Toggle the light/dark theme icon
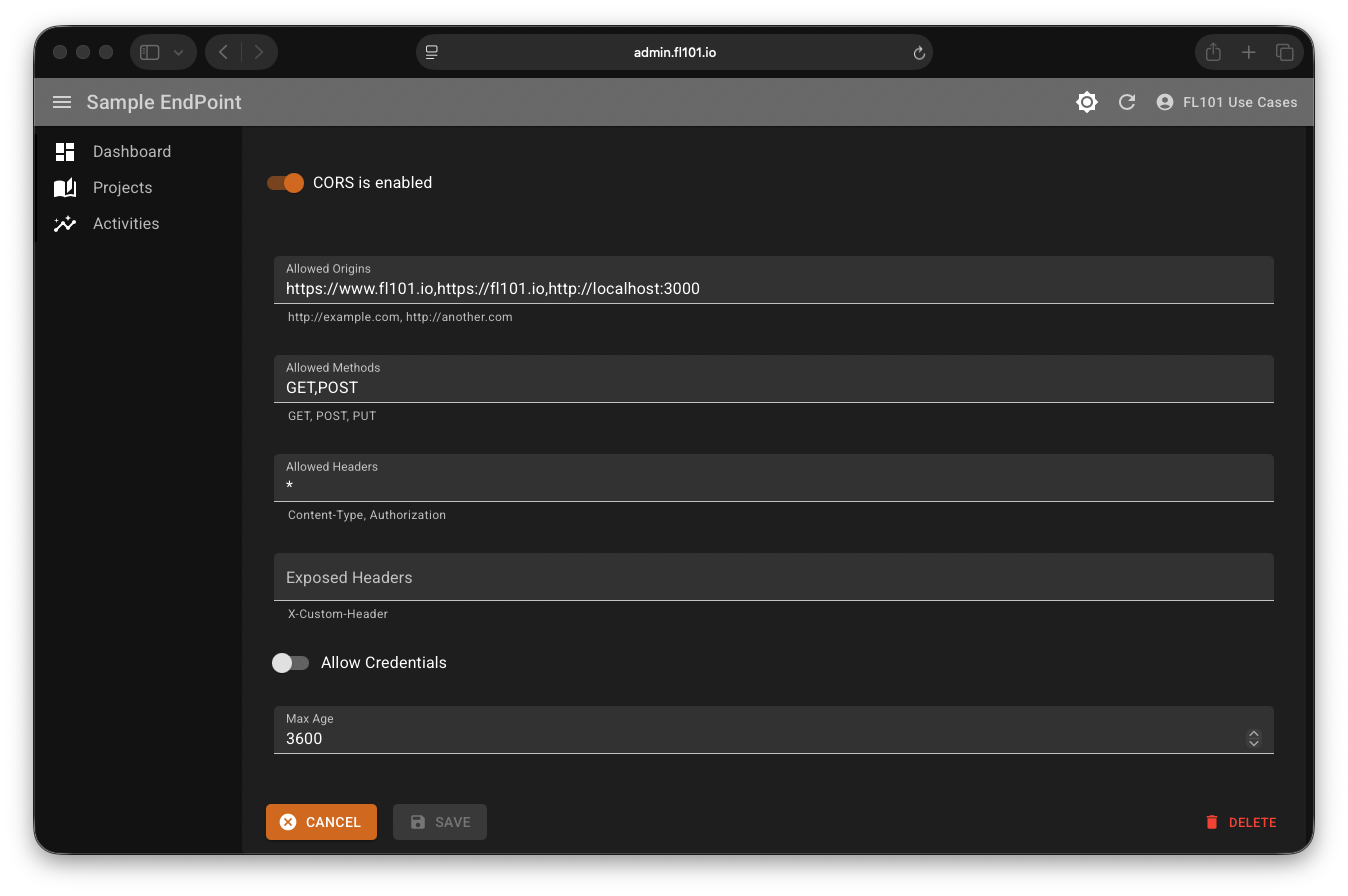 click(1086, 102)
